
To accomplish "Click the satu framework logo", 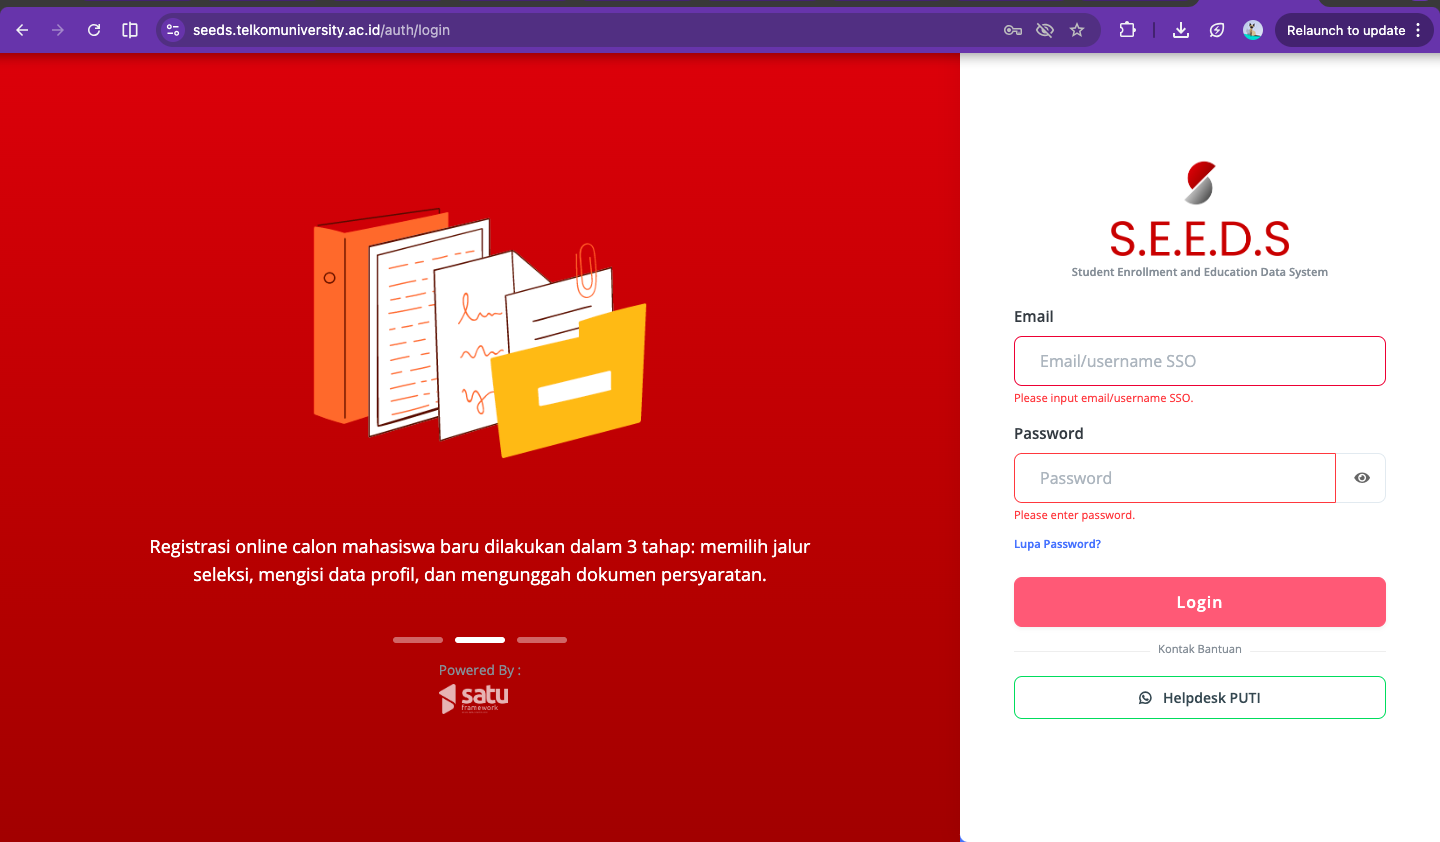I will click(474, 698).
